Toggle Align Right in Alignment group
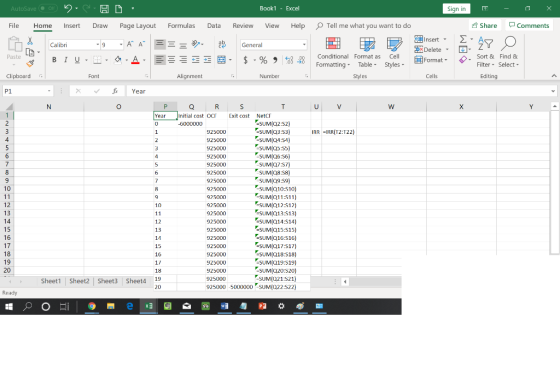560x376 pixels. (x=183, y=60)
